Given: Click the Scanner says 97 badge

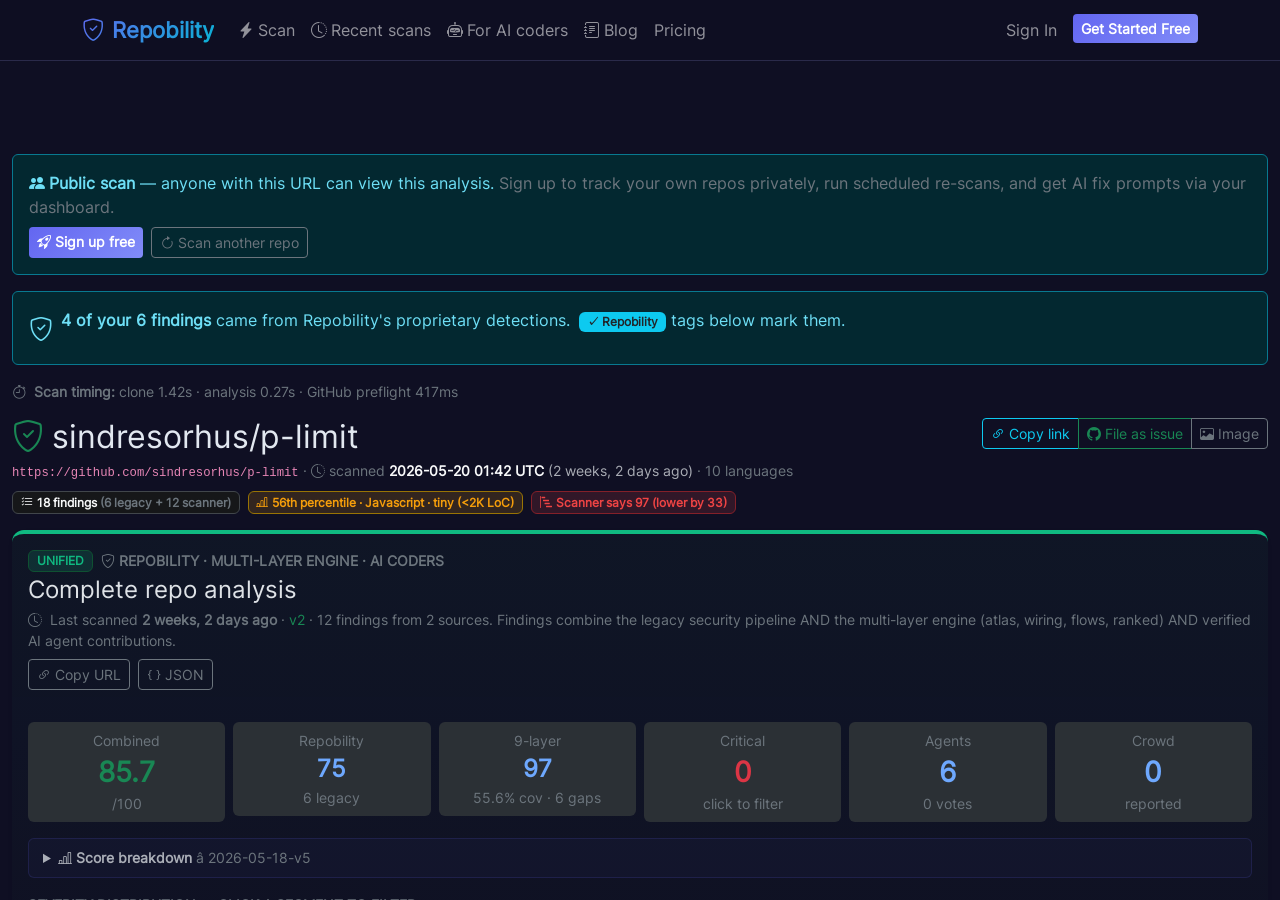Looking at the screenshot, I should click(633, 502).
